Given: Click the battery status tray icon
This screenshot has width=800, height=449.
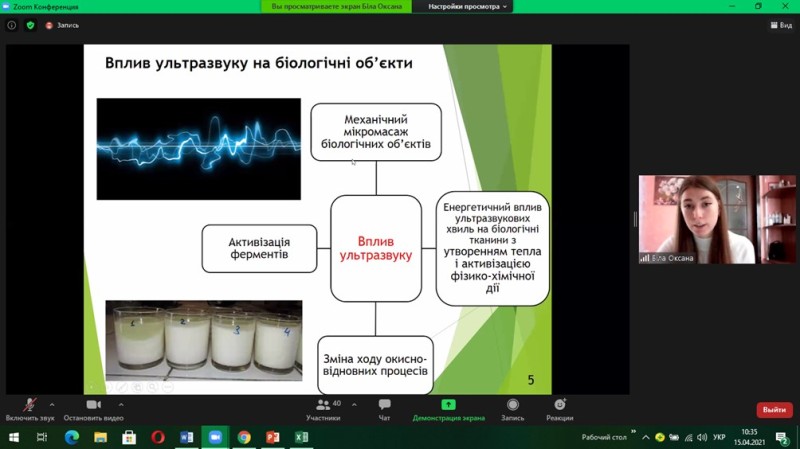Looking at the screenshot, I should pos(674,437).
